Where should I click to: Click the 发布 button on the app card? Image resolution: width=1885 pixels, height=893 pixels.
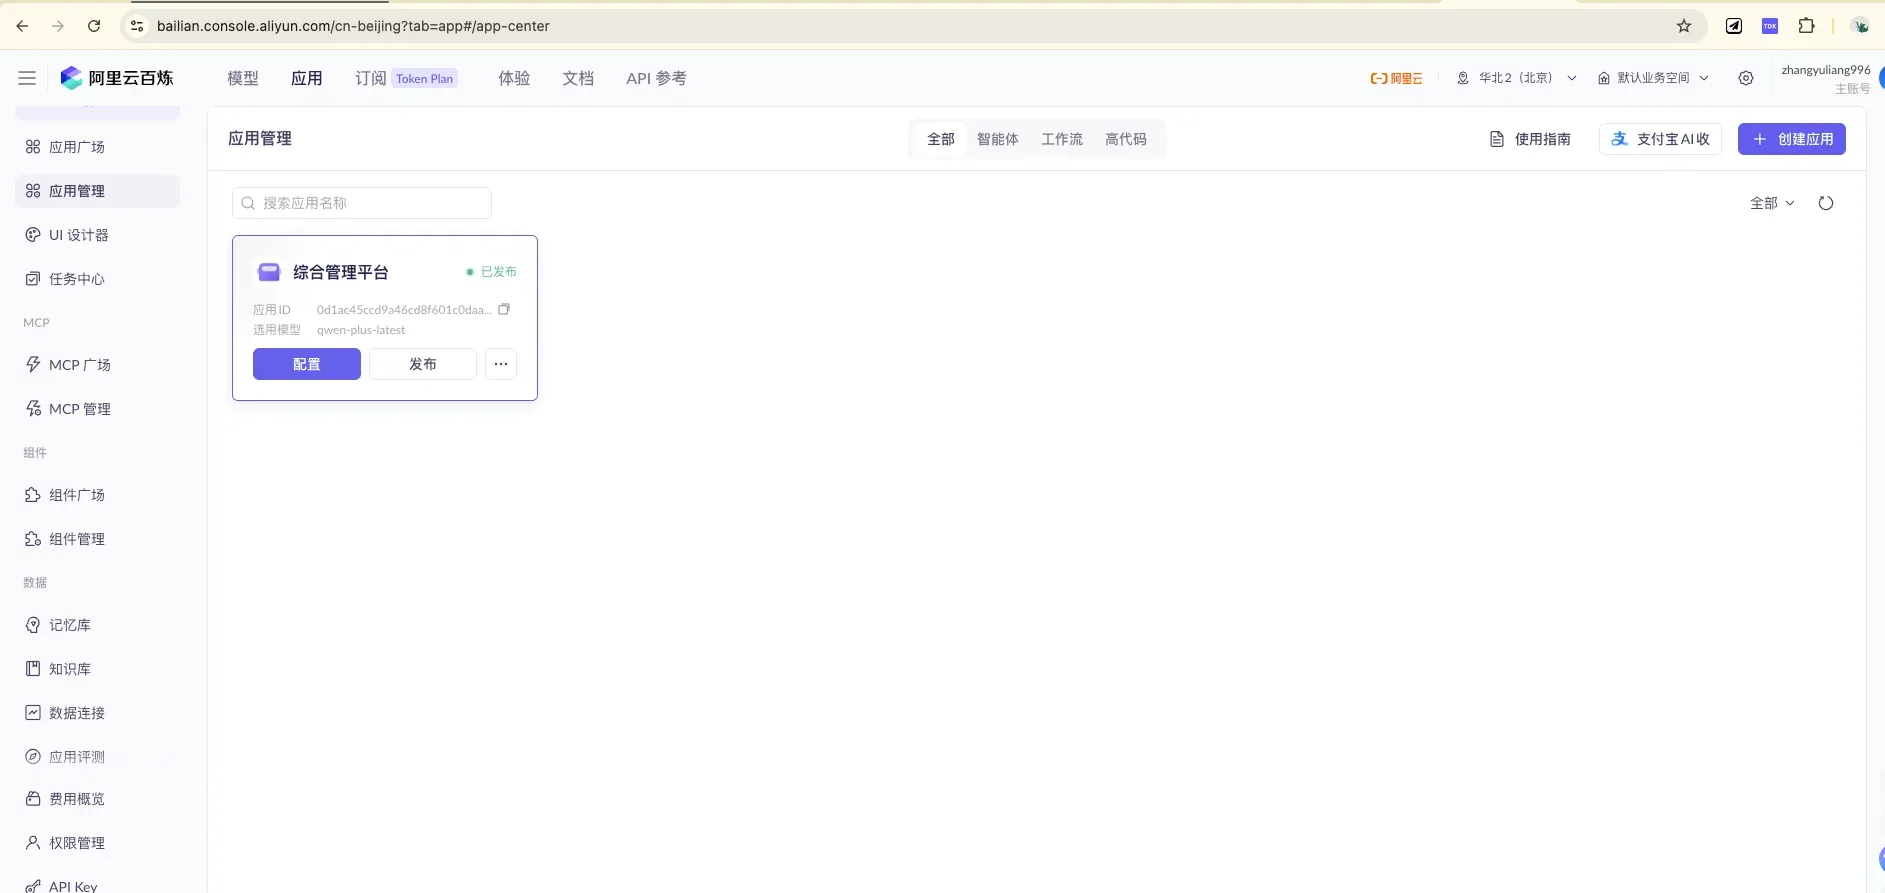click(423, 364)
